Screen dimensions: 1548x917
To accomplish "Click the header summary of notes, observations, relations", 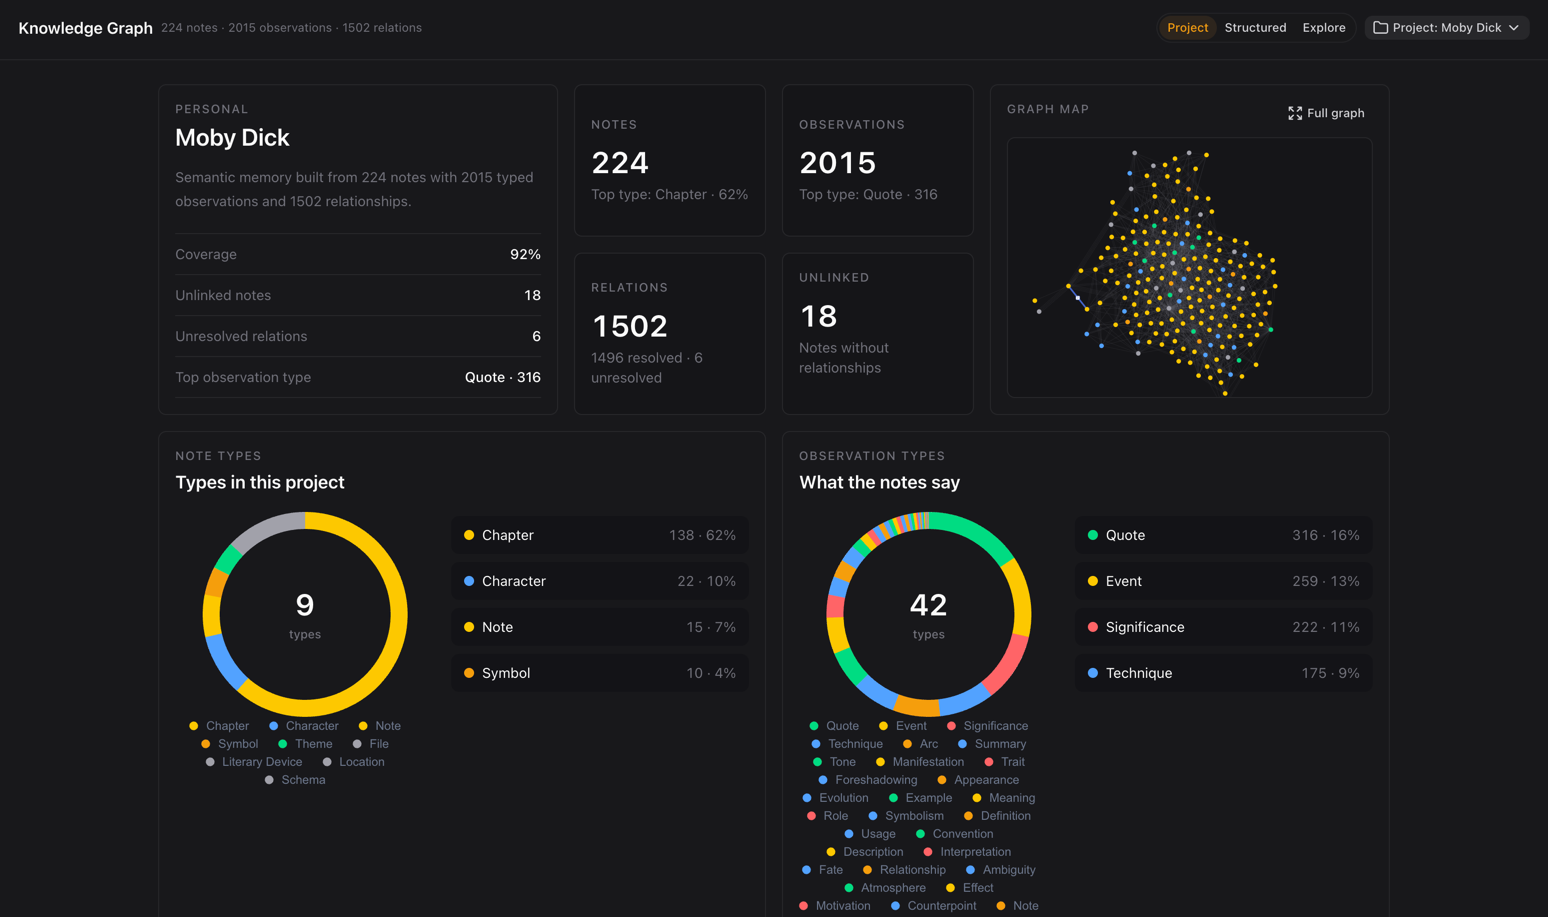I will (x=291, y=28).
